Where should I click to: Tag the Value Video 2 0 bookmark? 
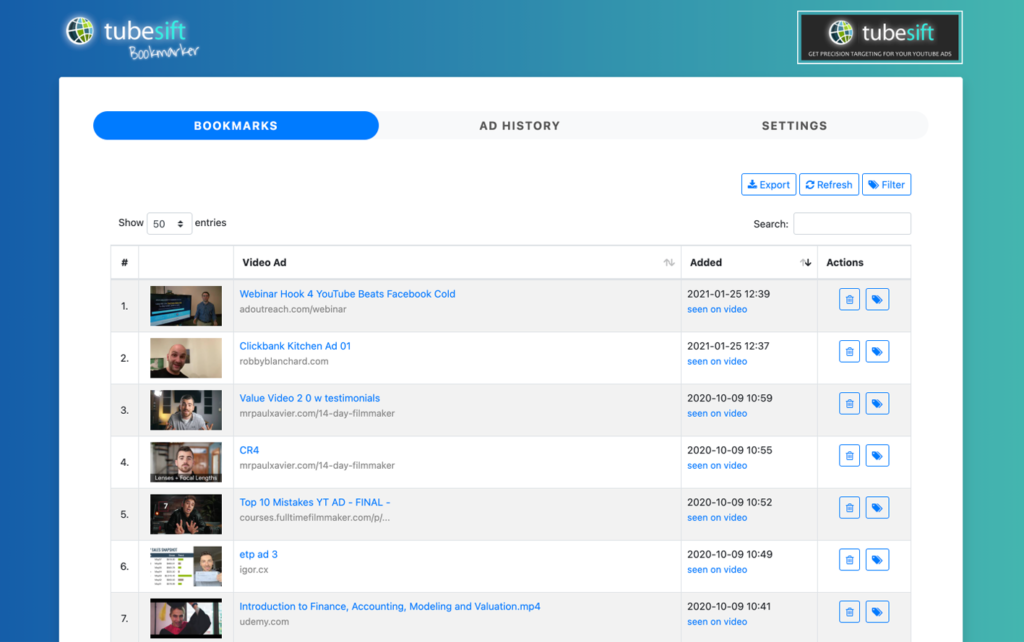tap(877, 404)
